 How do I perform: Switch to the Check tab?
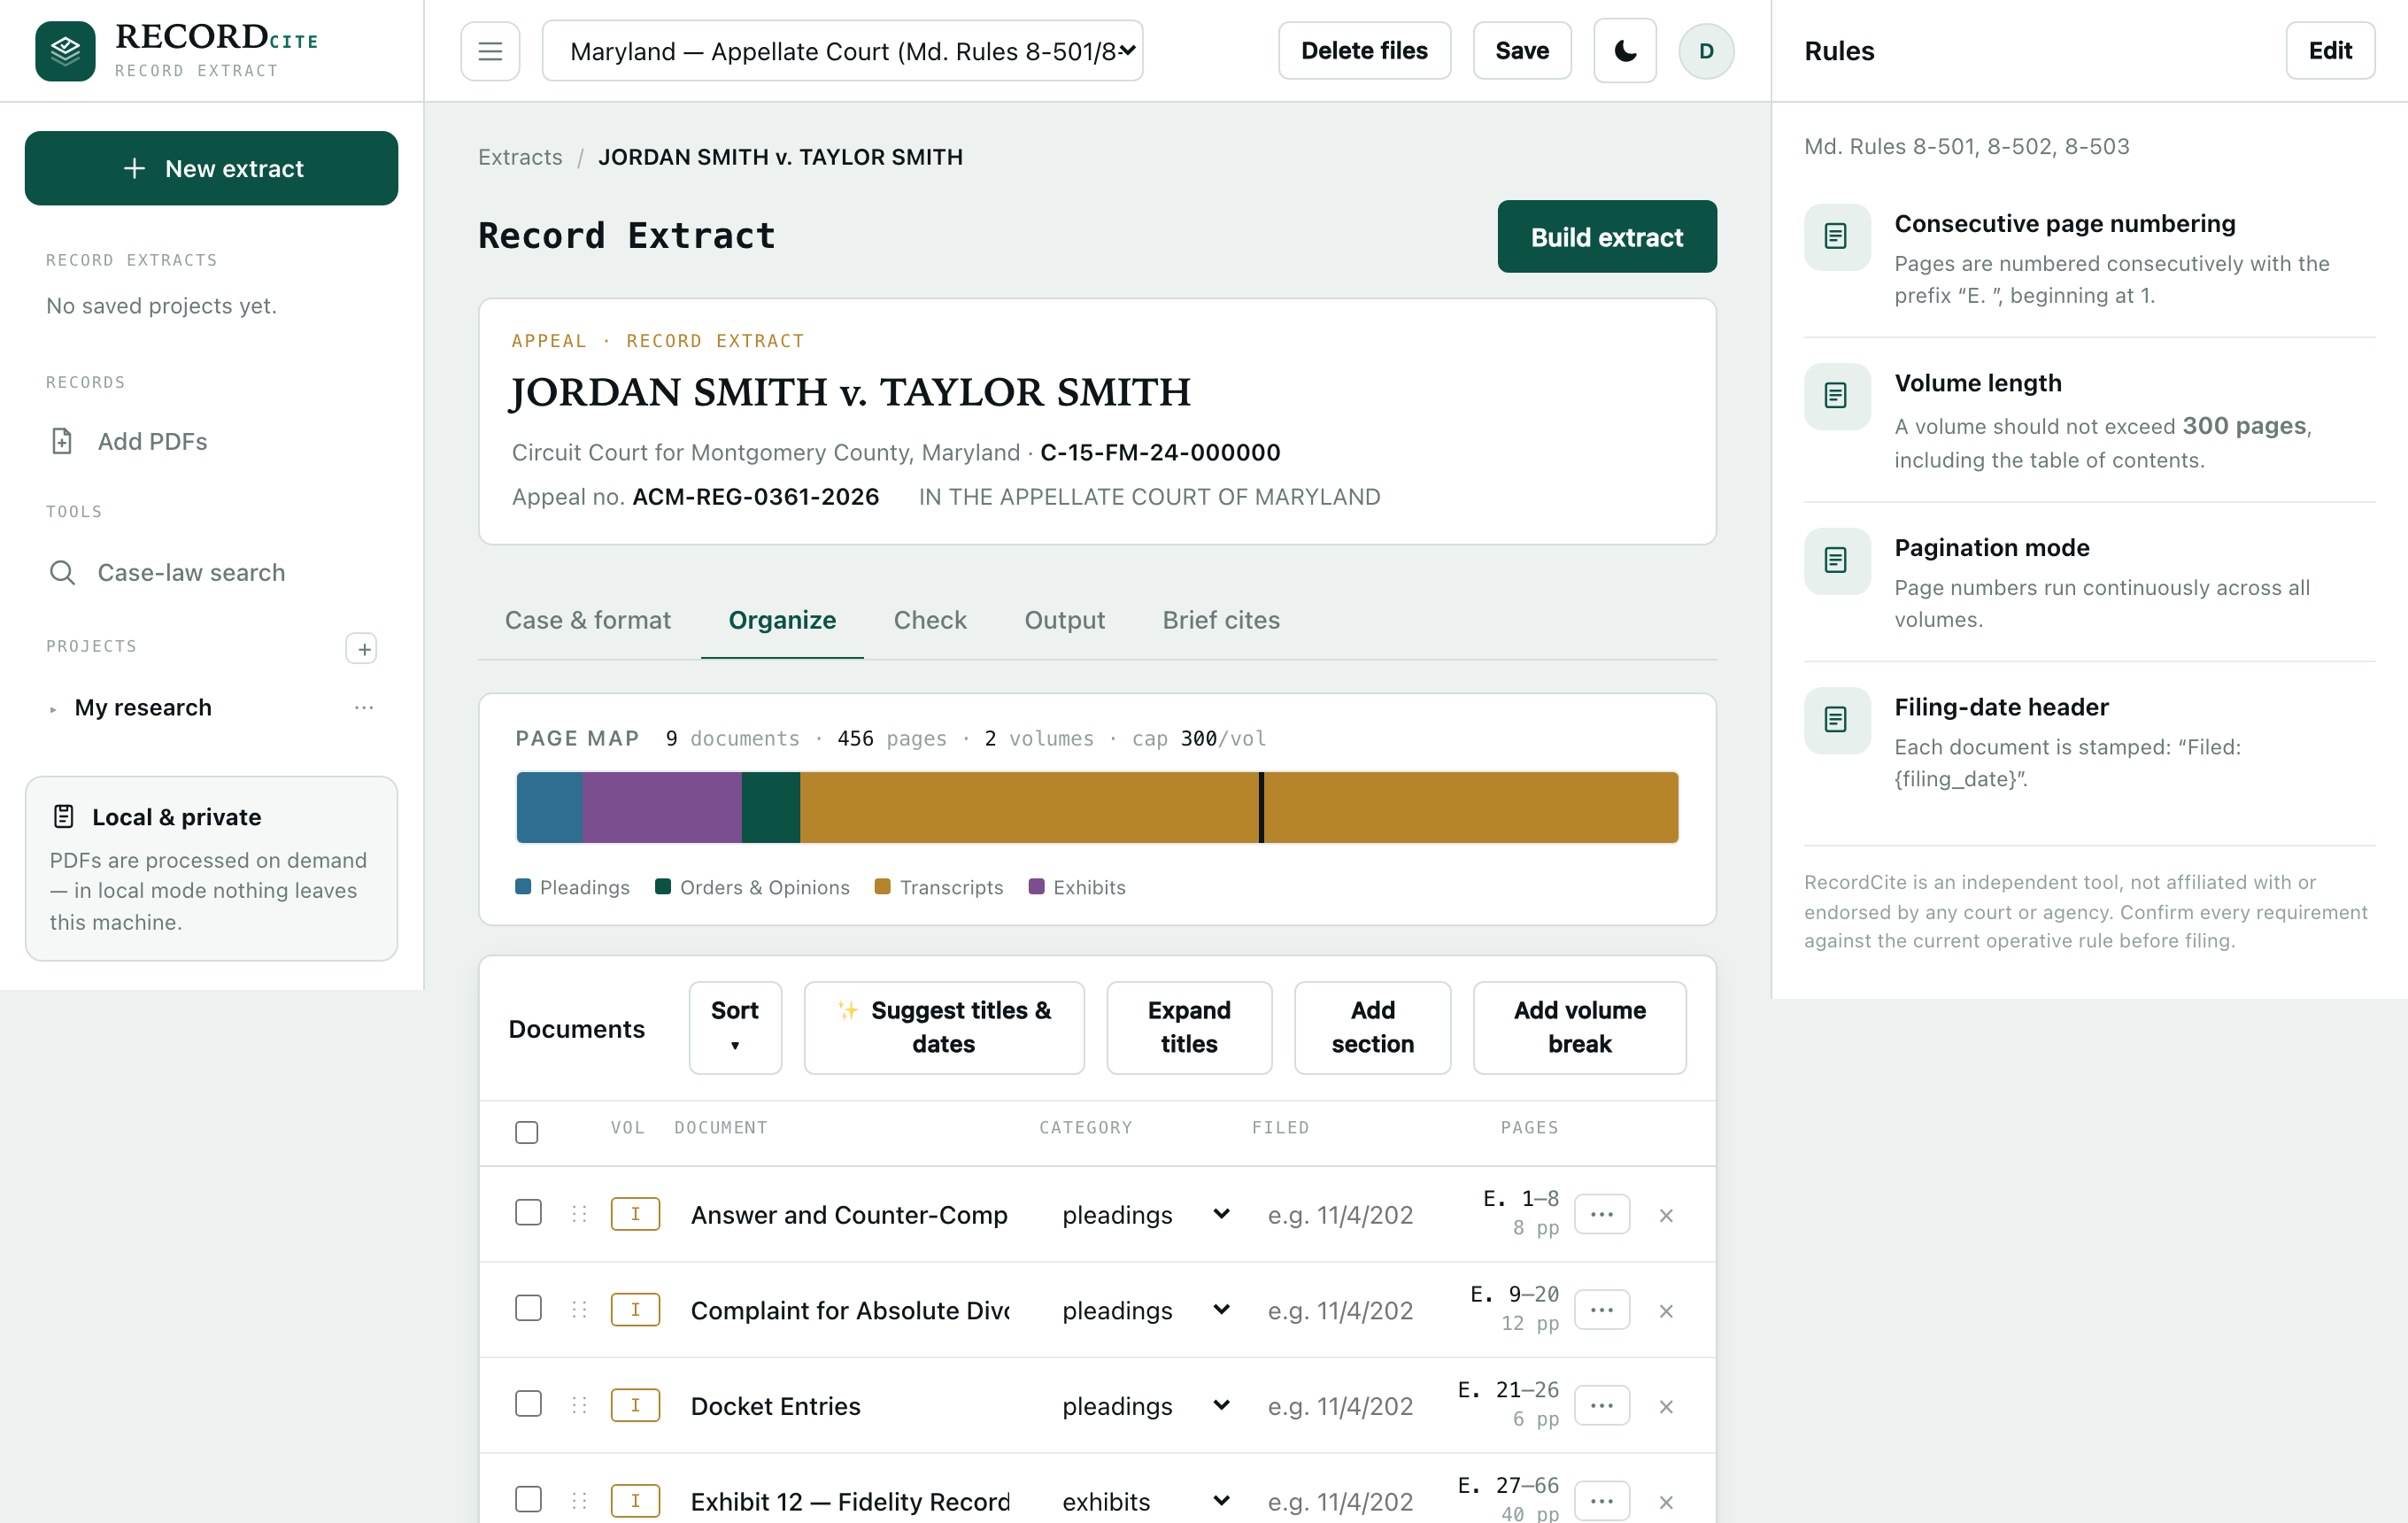pos(930,620)
